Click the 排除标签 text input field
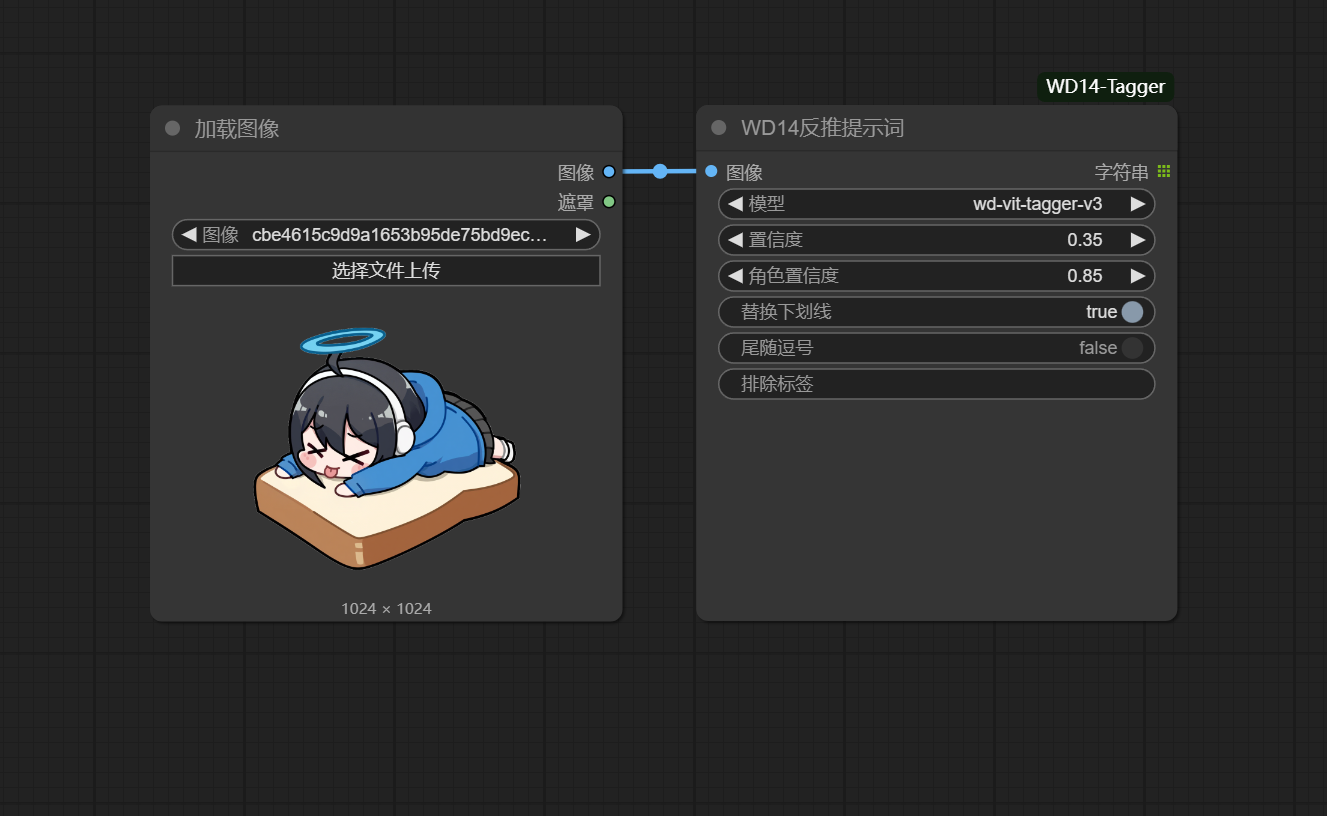Viewport: 1327px width, 816px height. 936,384
